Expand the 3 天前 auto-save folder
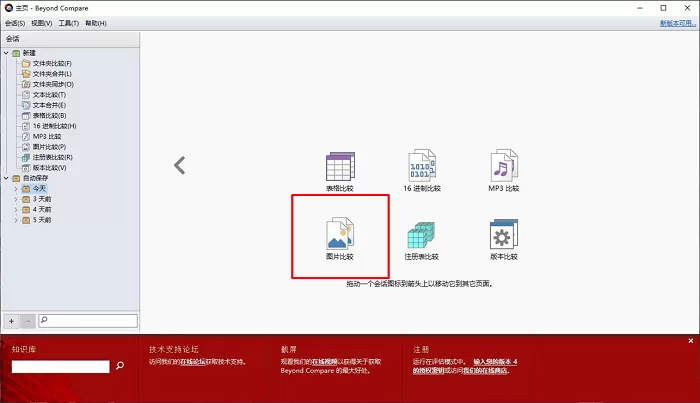Viewport: 700px width, 403px height. [16, 199]
